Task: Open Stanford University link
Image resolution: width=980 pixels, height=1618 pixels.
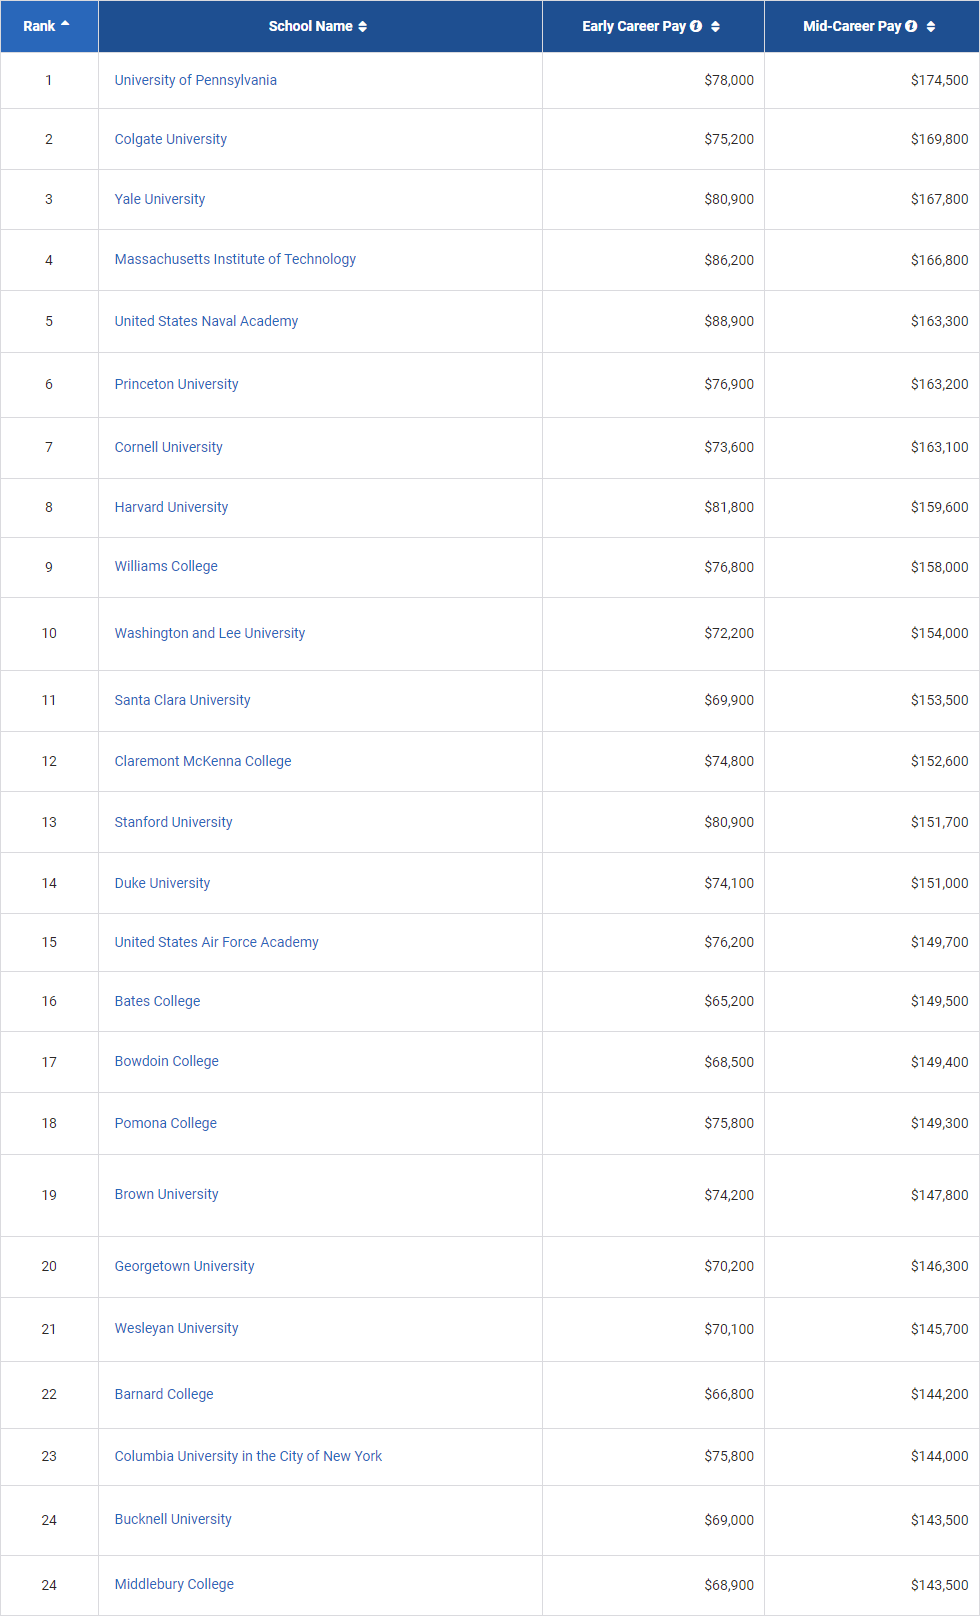Action: 174,822
